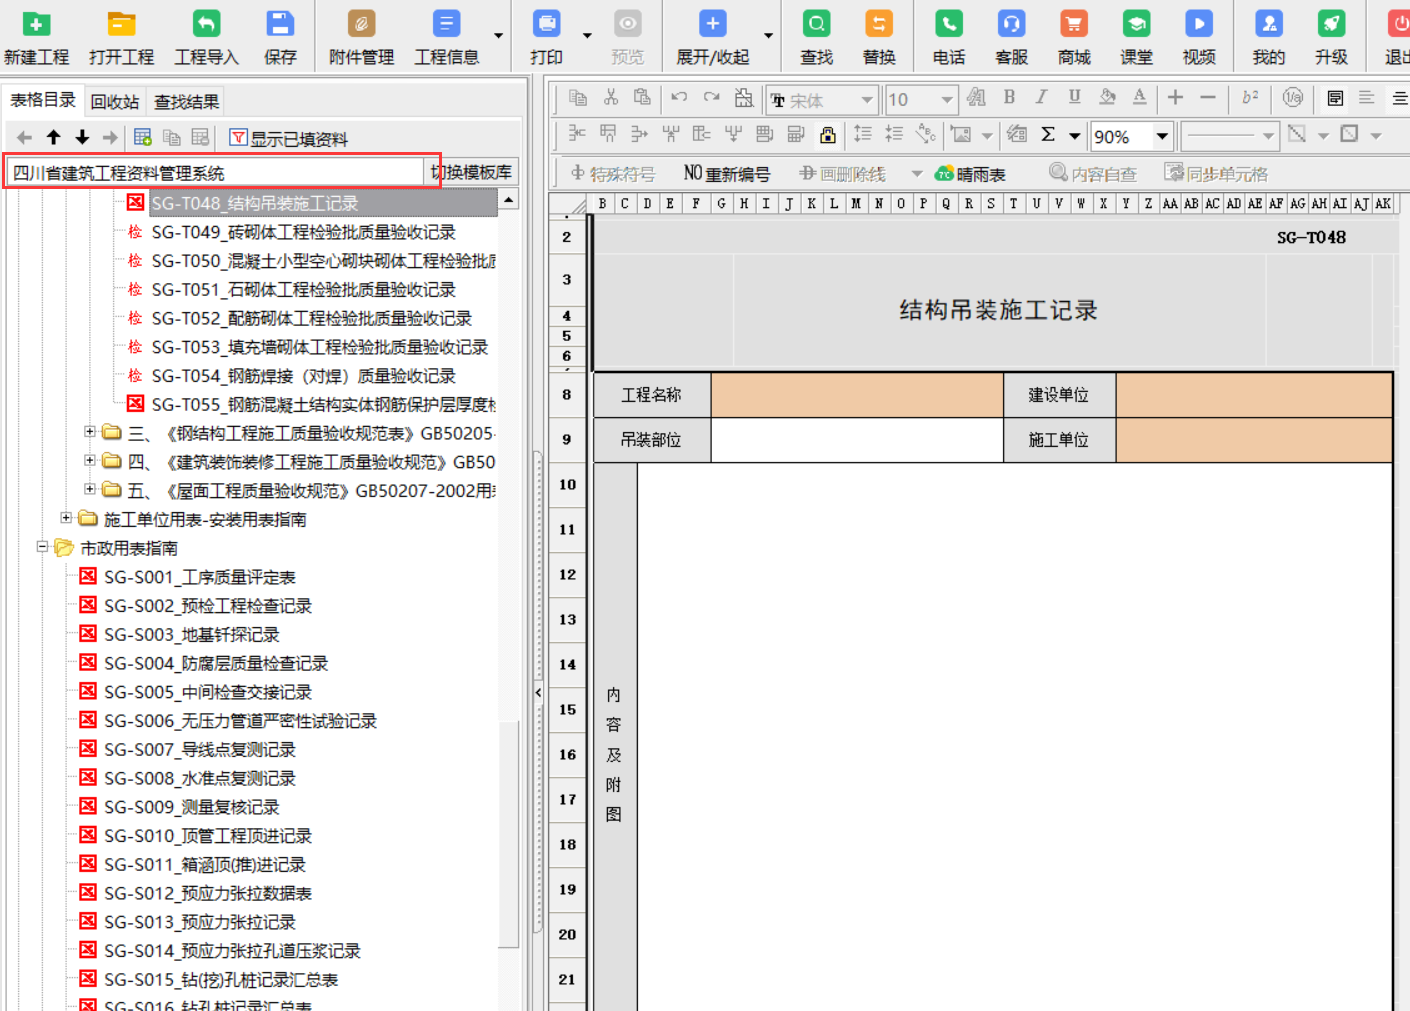Click the 打印 print icon

coord(547,24)
